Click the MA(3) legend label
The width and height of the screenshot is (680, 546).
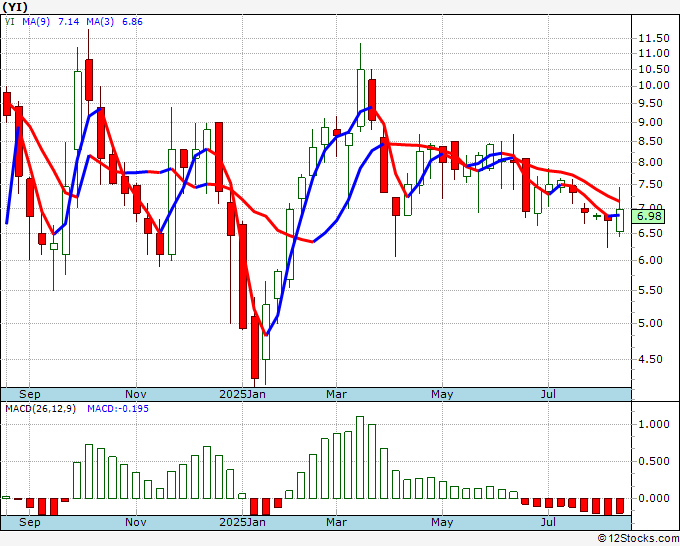tap(100, 22)
